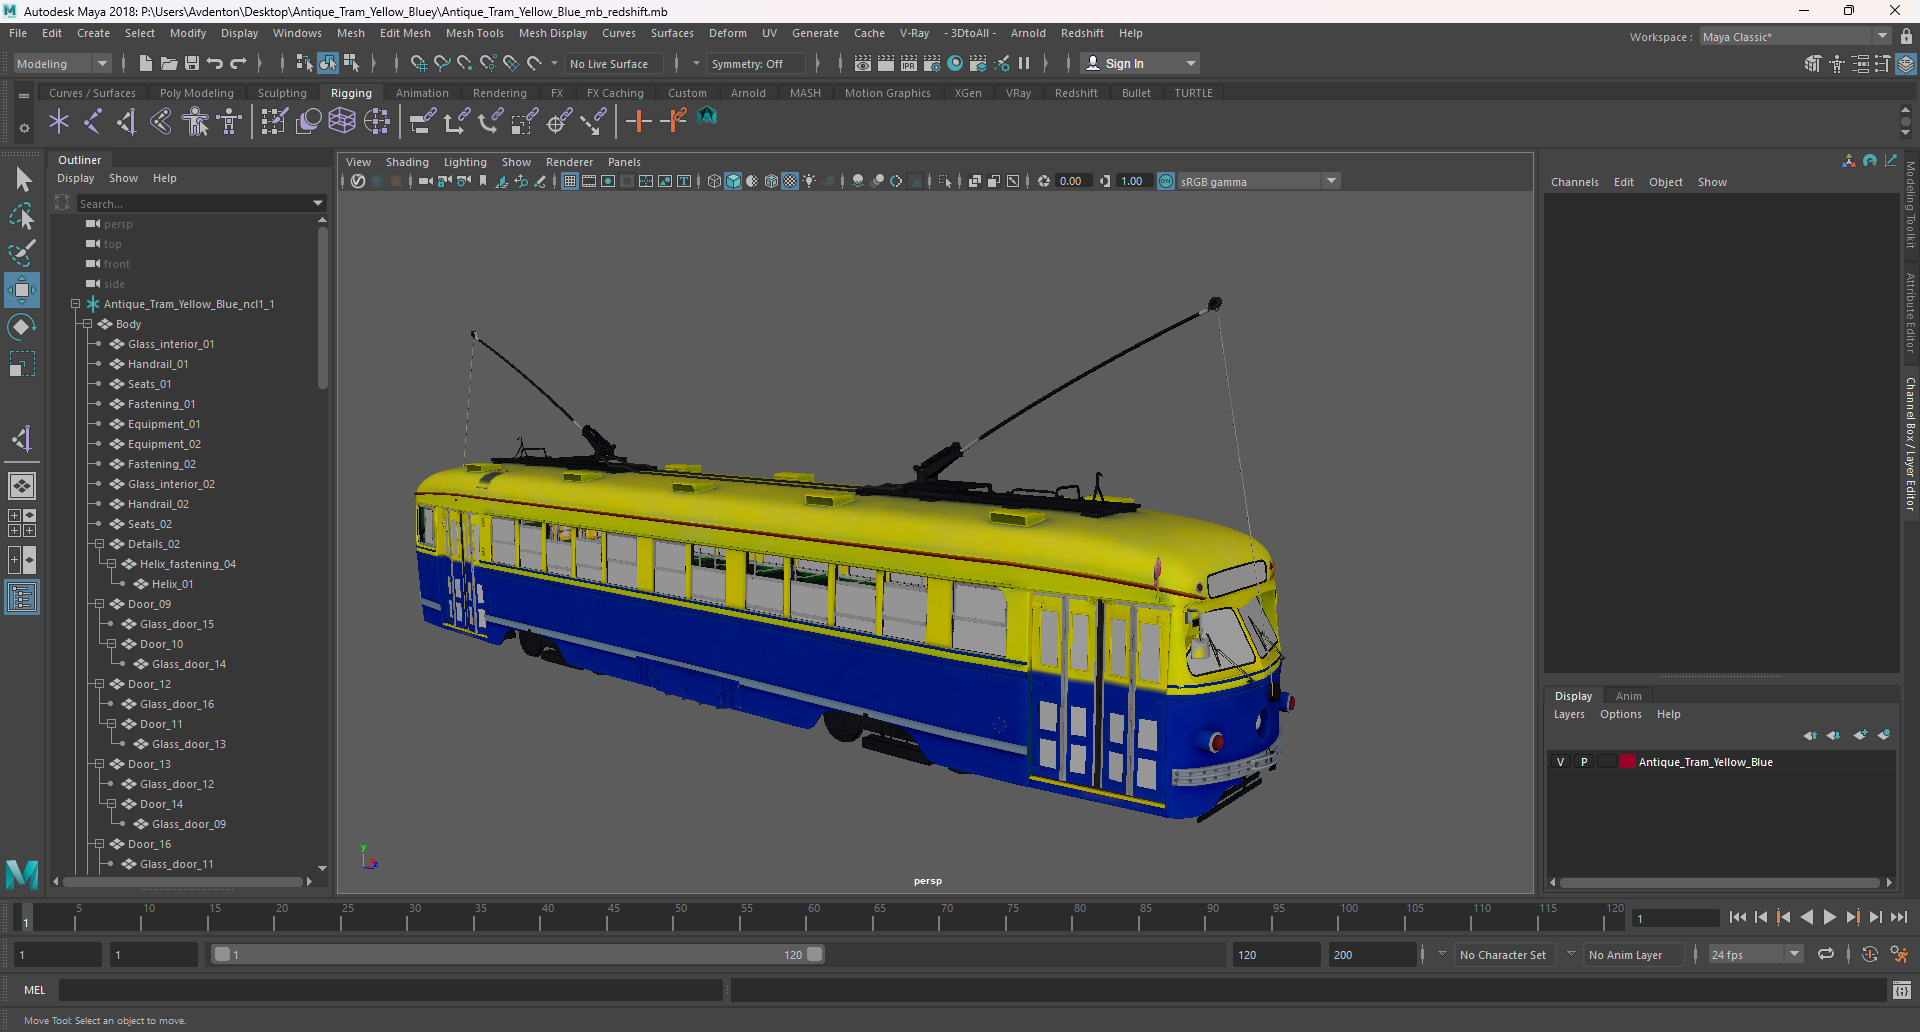Click the Open Scene folder icon
Screen dimensions: 1920x1032
tap(169, 63)
